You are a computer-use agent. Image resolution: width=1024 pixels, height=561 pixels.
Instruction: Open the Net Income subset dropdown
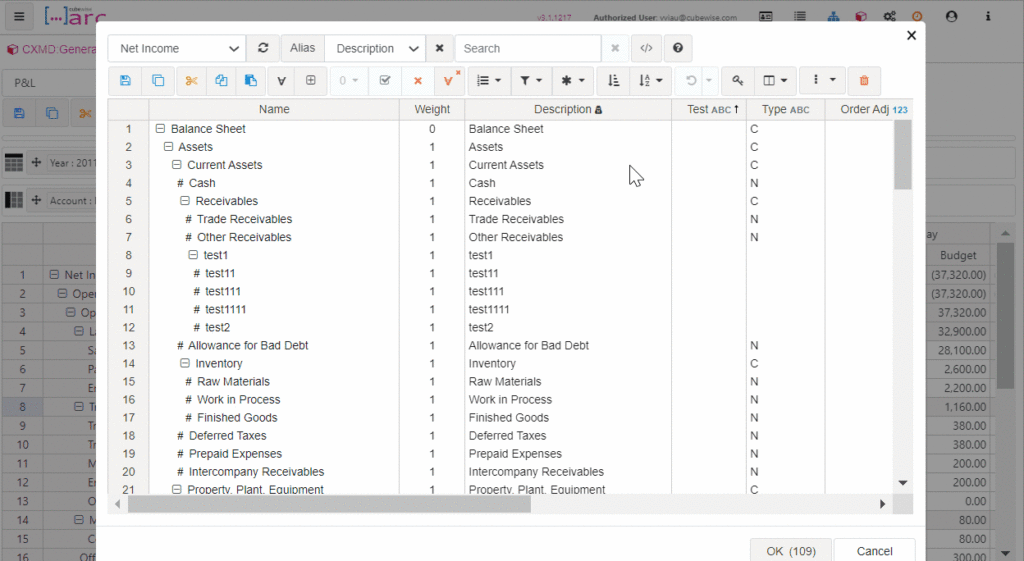[176, 48]
